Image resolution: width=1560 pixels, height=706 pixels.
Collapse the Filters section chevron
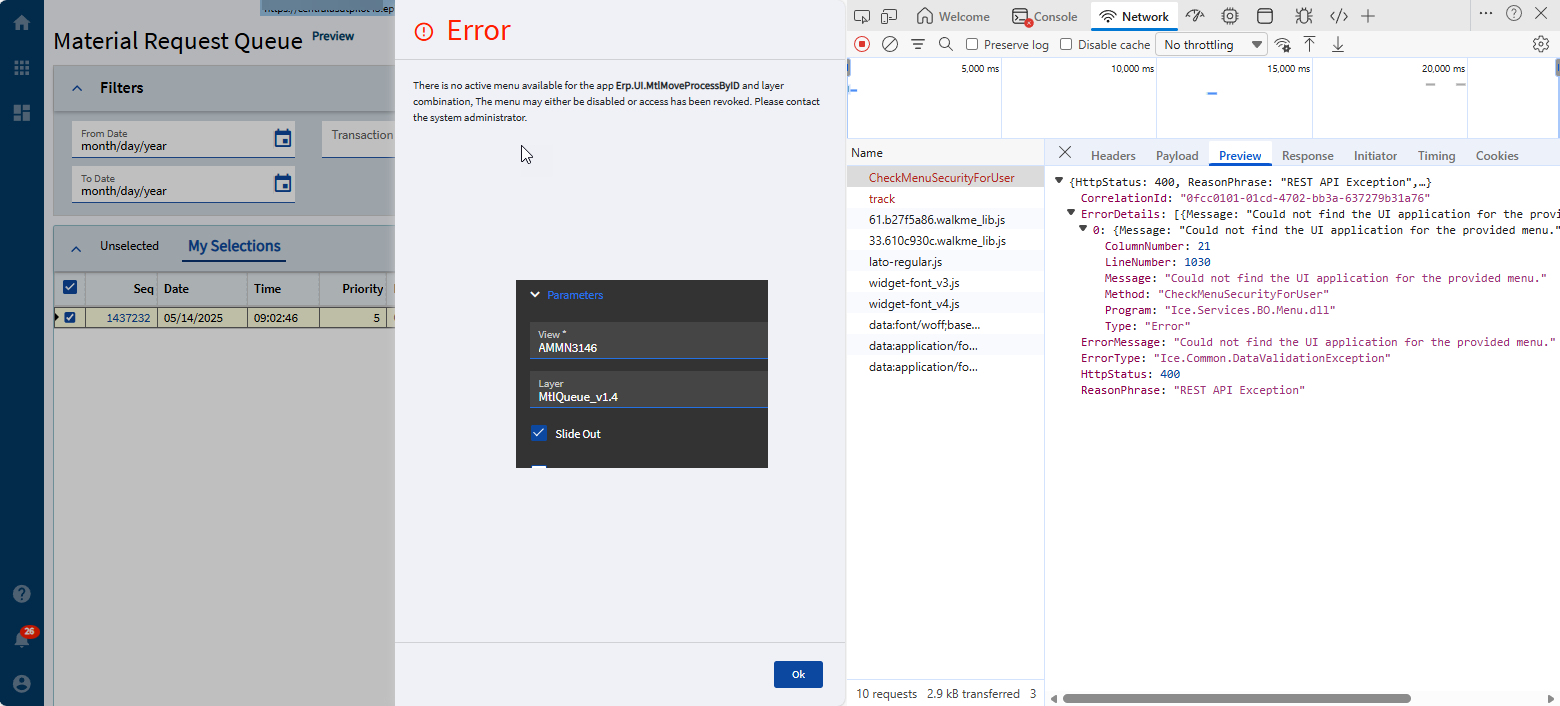point(77,88)
